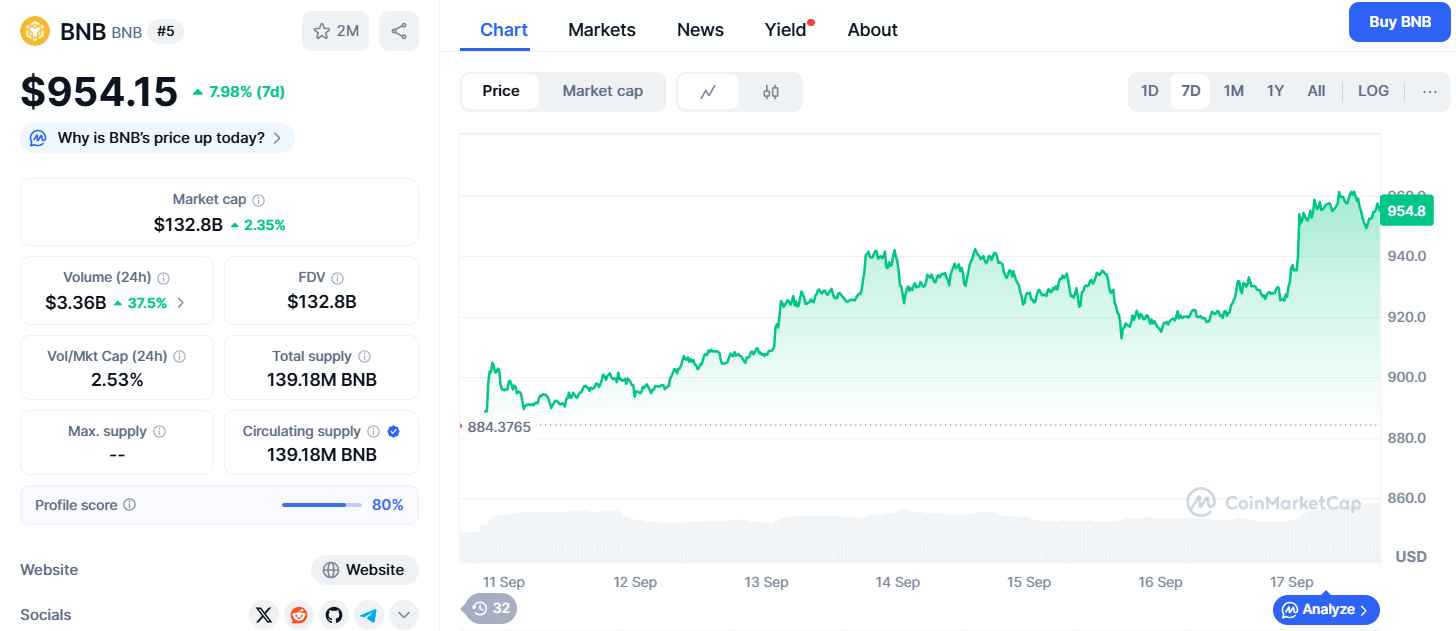Select the Price chart toggle

click(501, 91)
